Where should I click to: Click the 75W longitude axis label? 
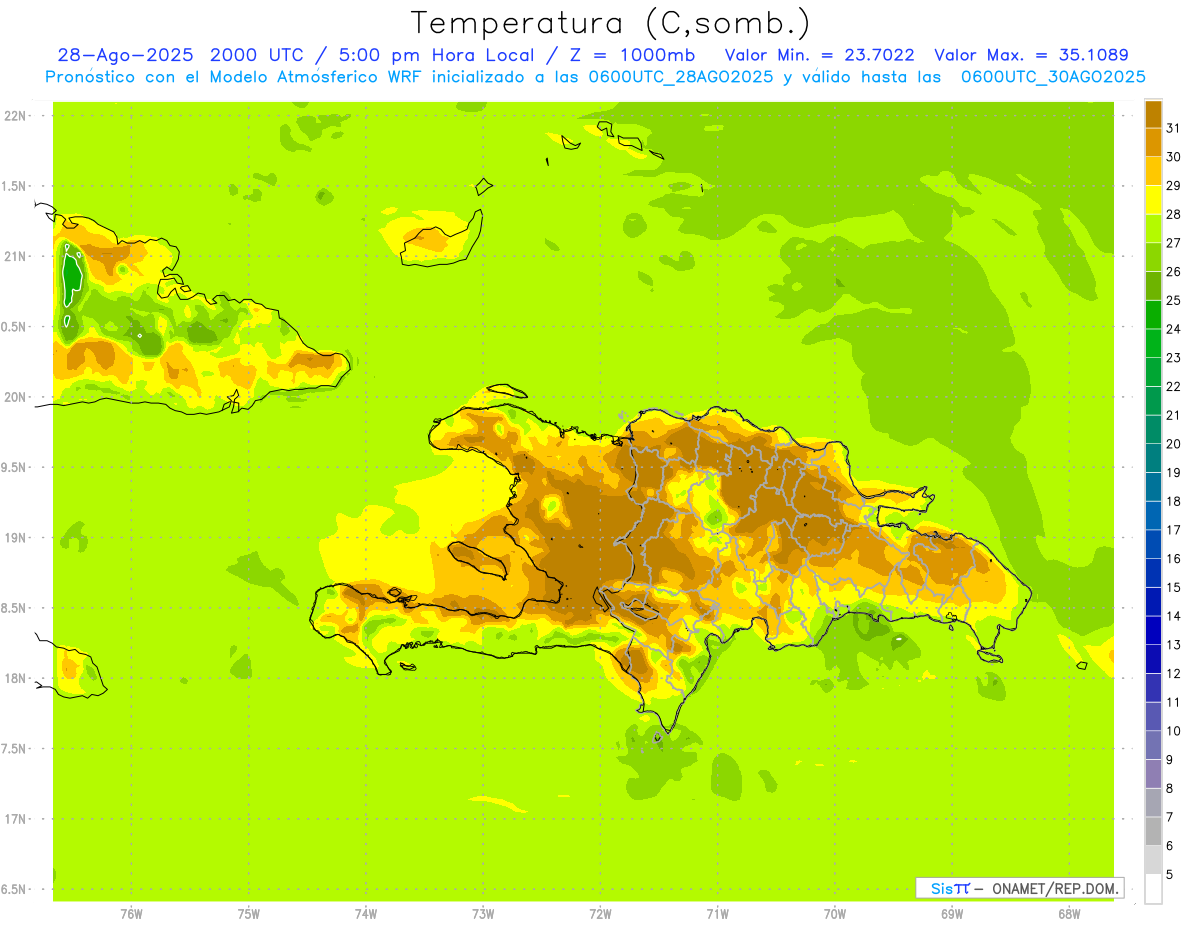click(x=249, y=914)
